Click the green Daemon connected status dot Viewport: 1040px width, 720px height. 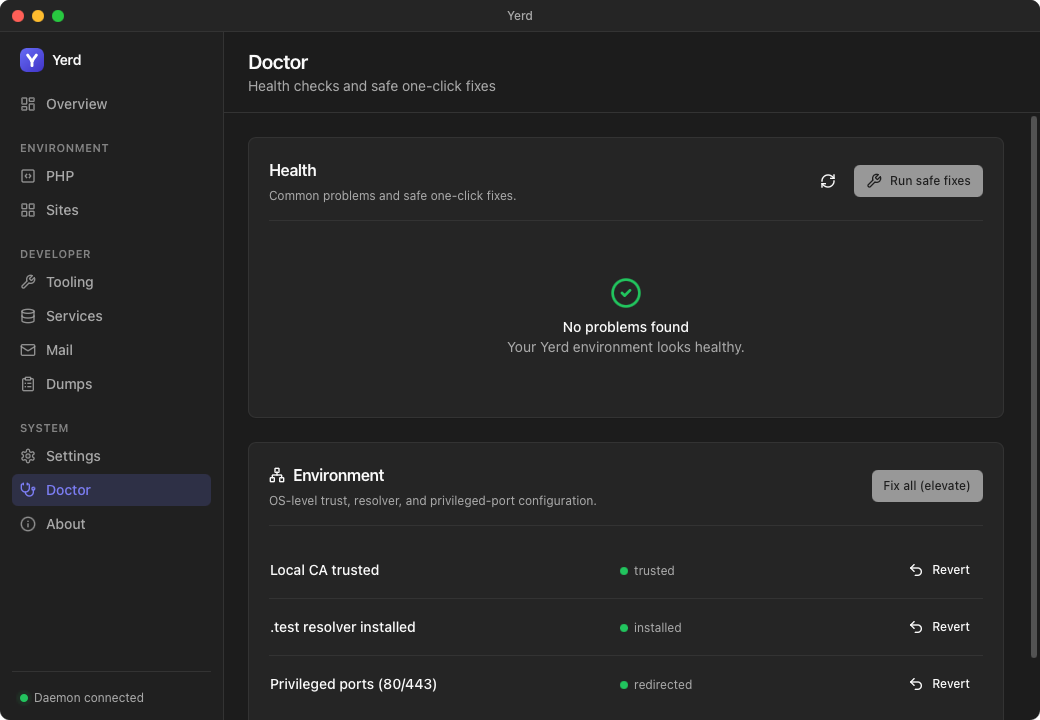24,698
